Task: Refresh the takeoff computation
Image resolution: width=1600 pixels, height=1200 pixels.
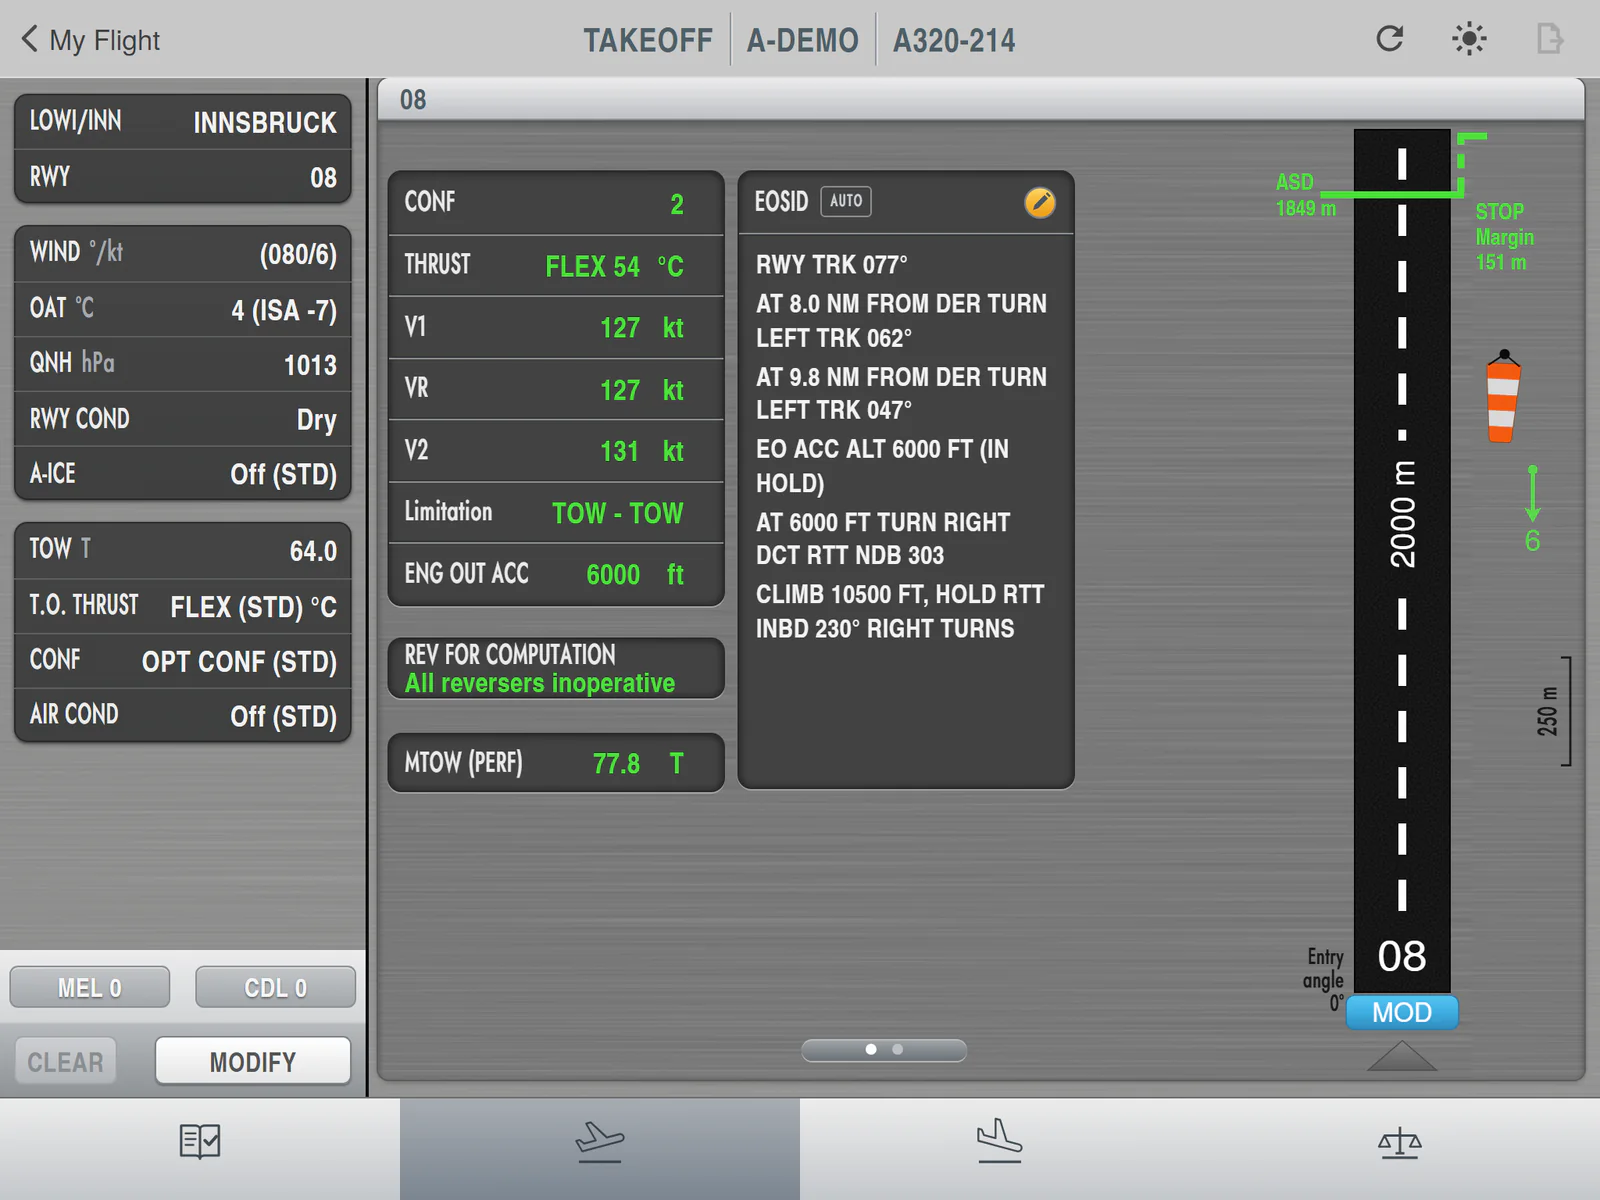Action: coord(1390,39)
